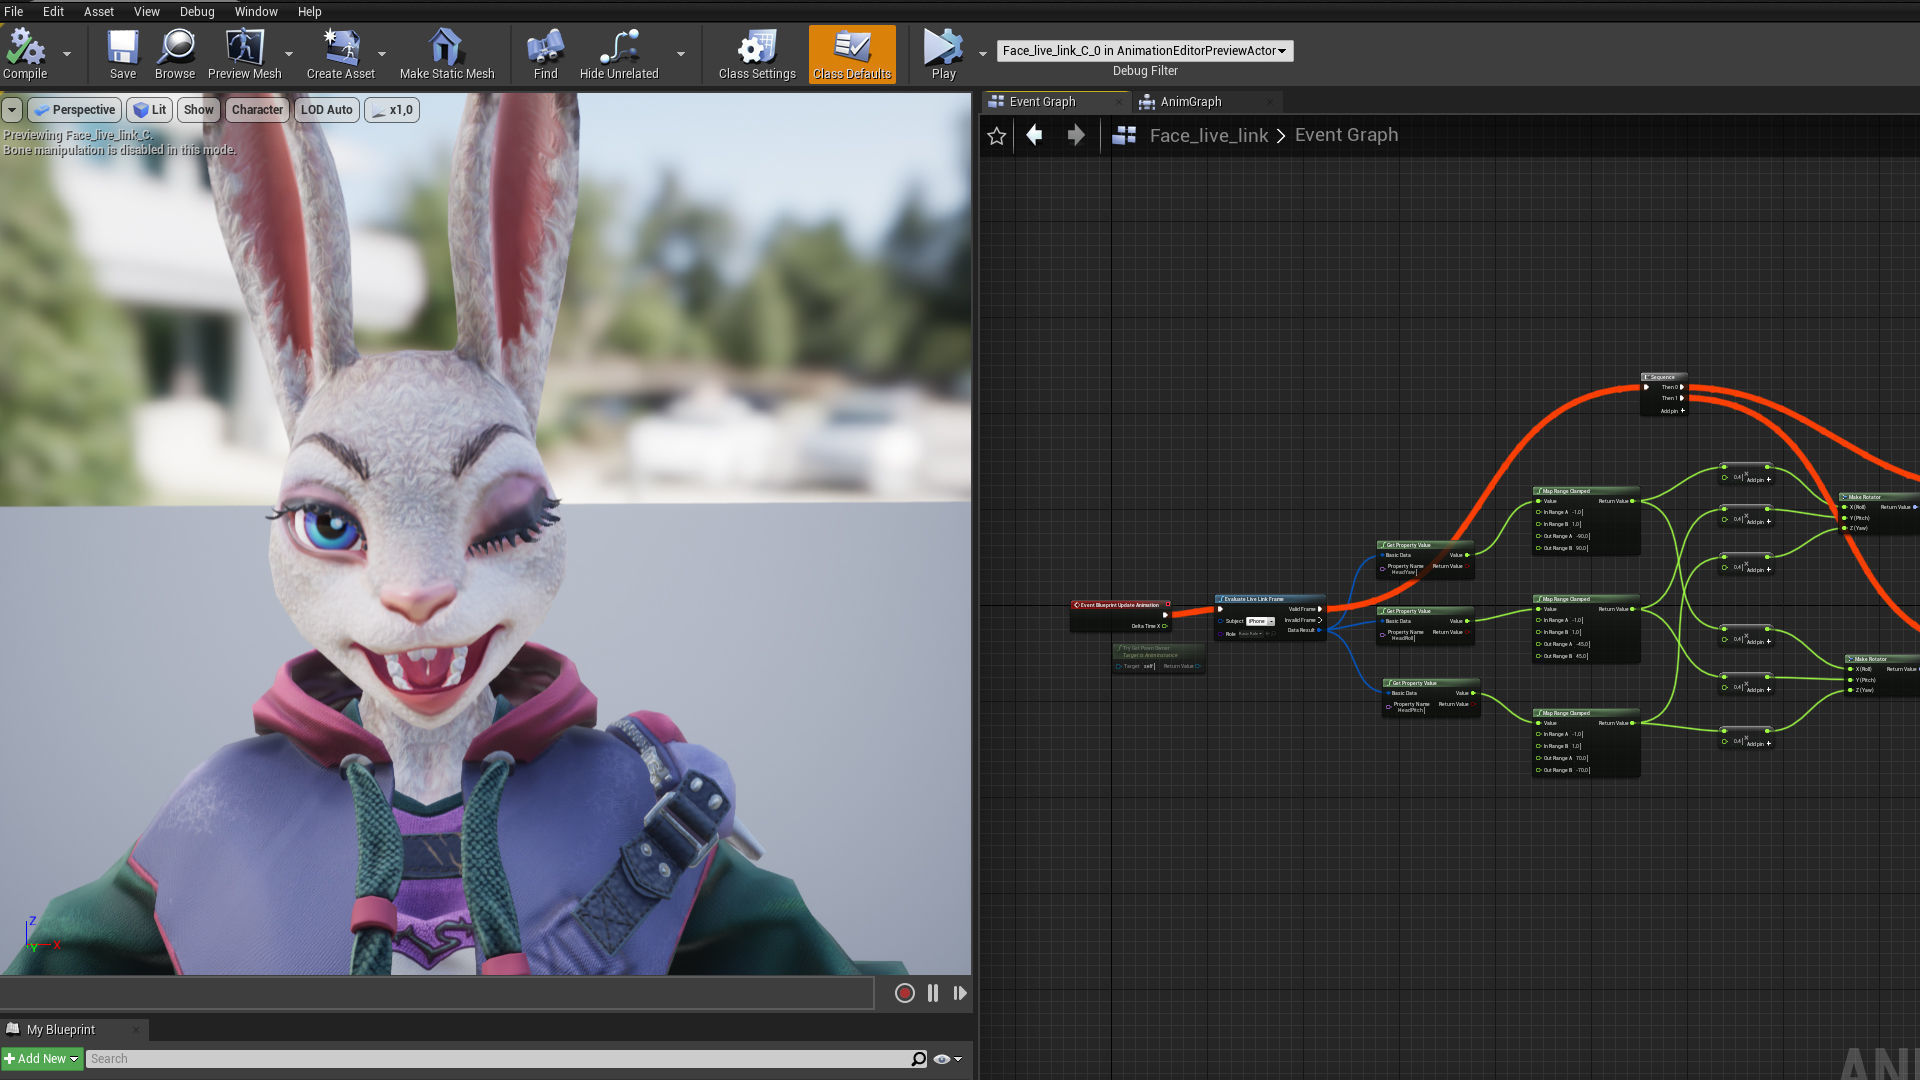The height and width of the screenshot is (1080, 1920).
Task: Open the Debug Filter object dropdown
Action: point(1145,51)
